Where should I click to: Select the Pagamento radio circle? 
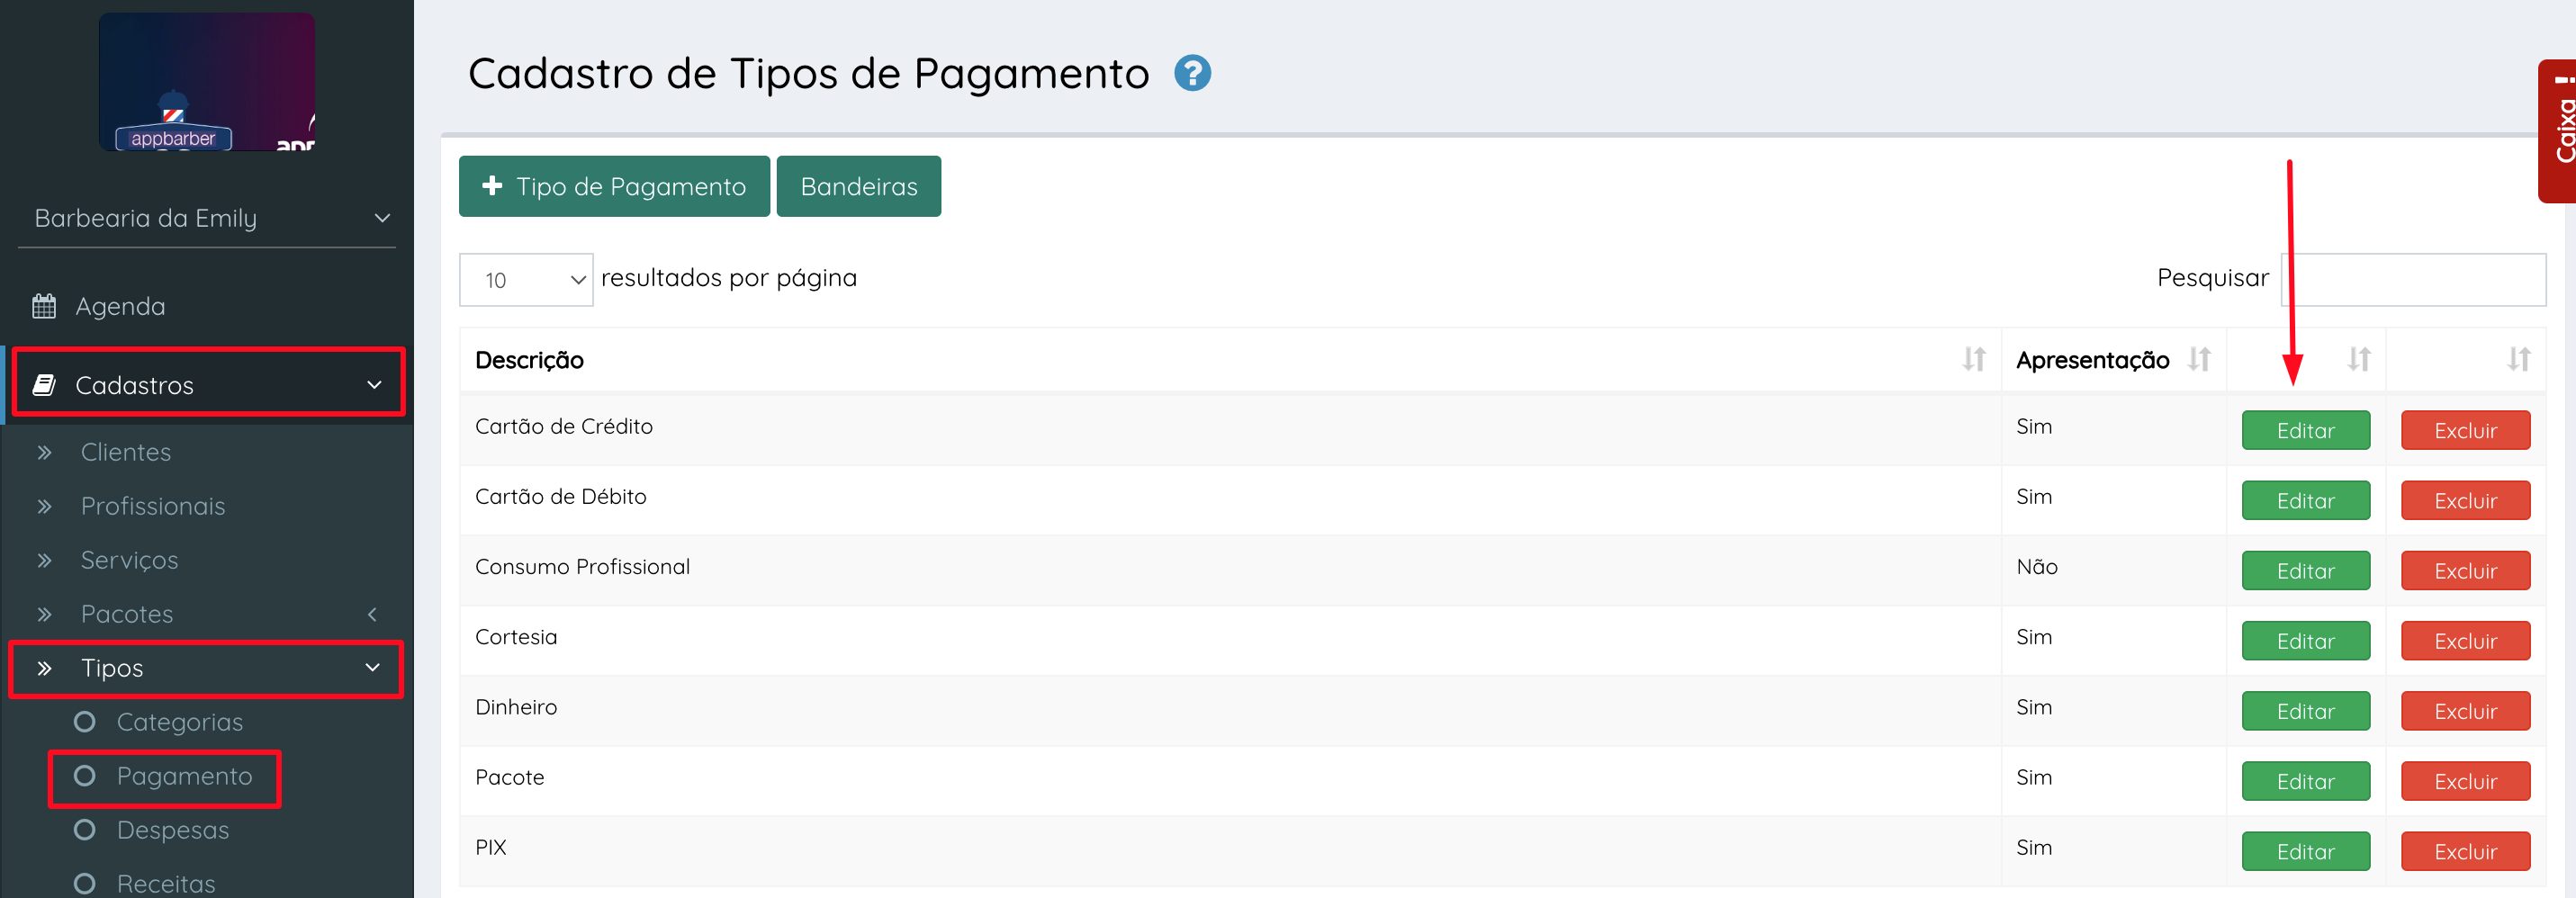point(85,776)
